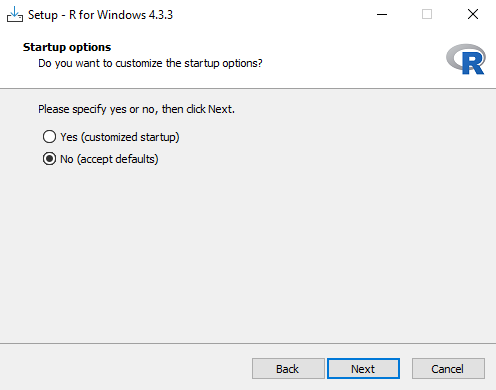Minimize the R setup window

pos(382,14)
